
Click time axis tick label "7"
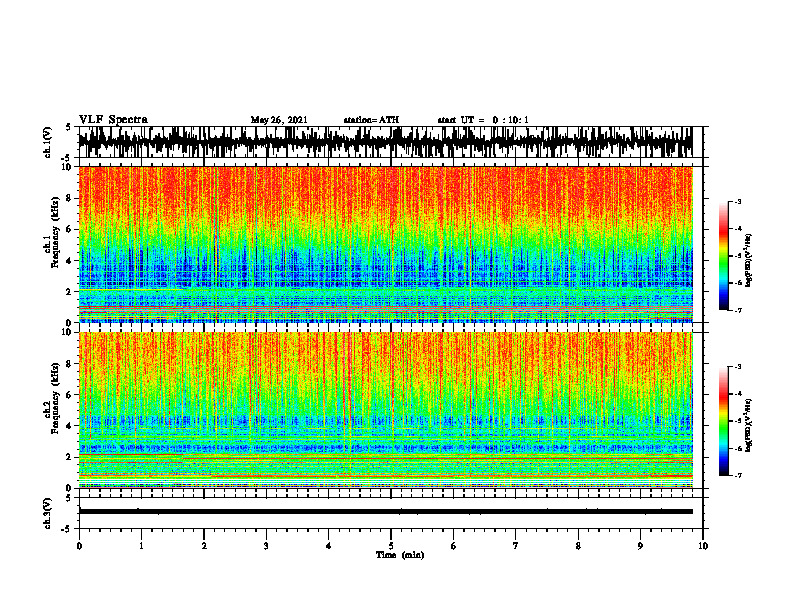[516, 546]
